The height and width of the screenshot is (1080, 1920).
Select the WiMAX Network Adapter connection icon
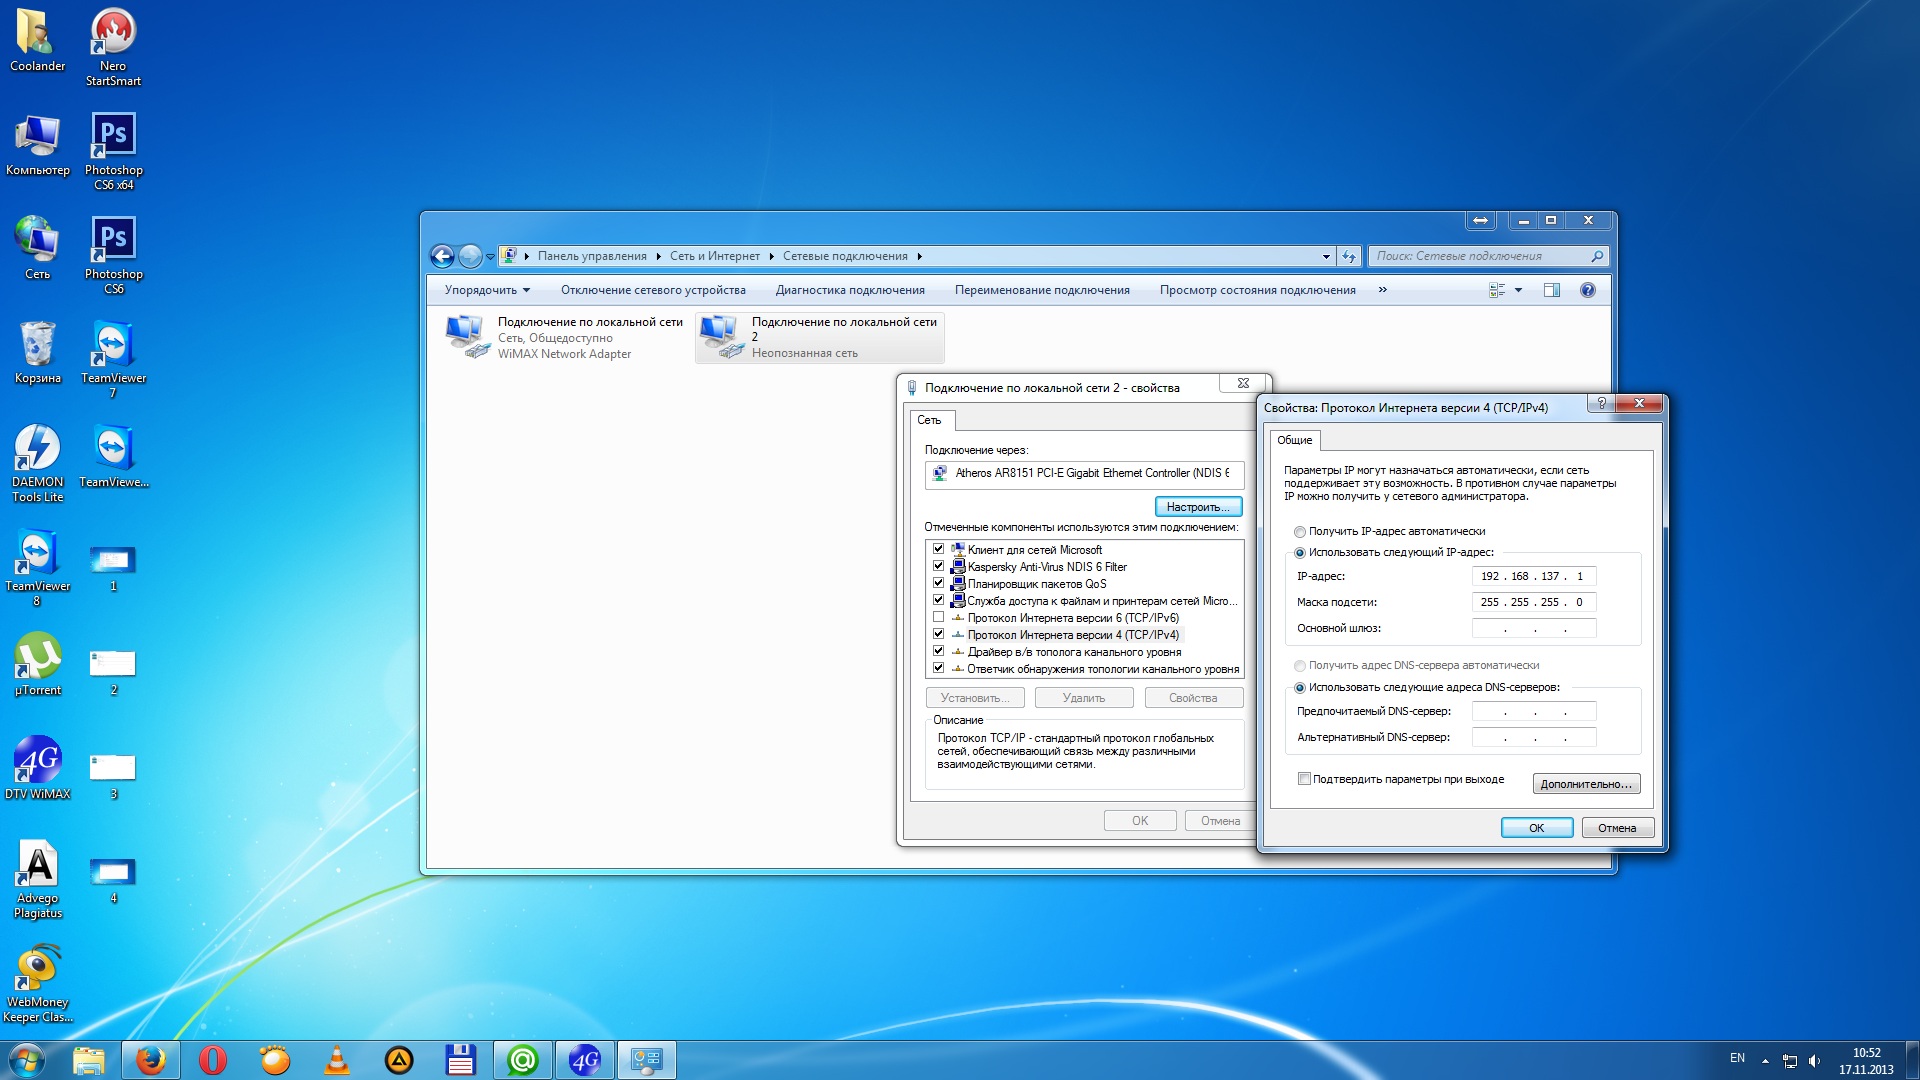[x=467, y=337]
